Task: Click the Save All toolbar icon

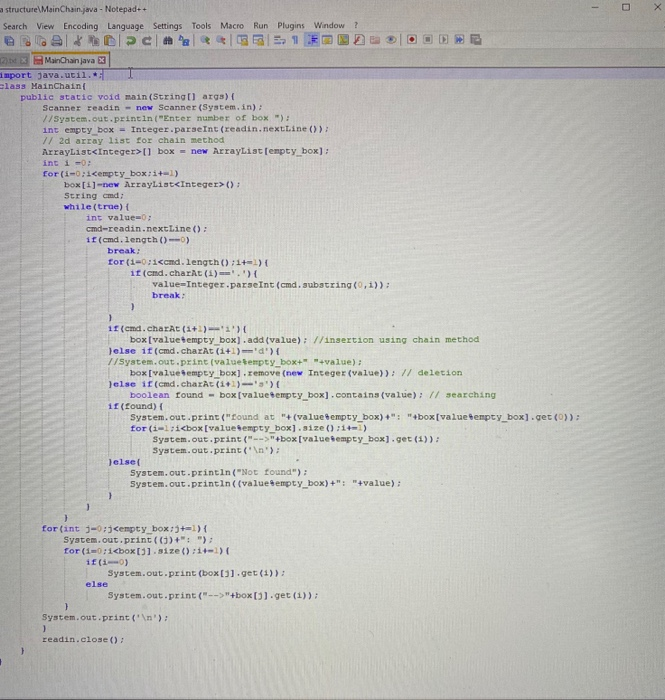Action: coord(9,41)
